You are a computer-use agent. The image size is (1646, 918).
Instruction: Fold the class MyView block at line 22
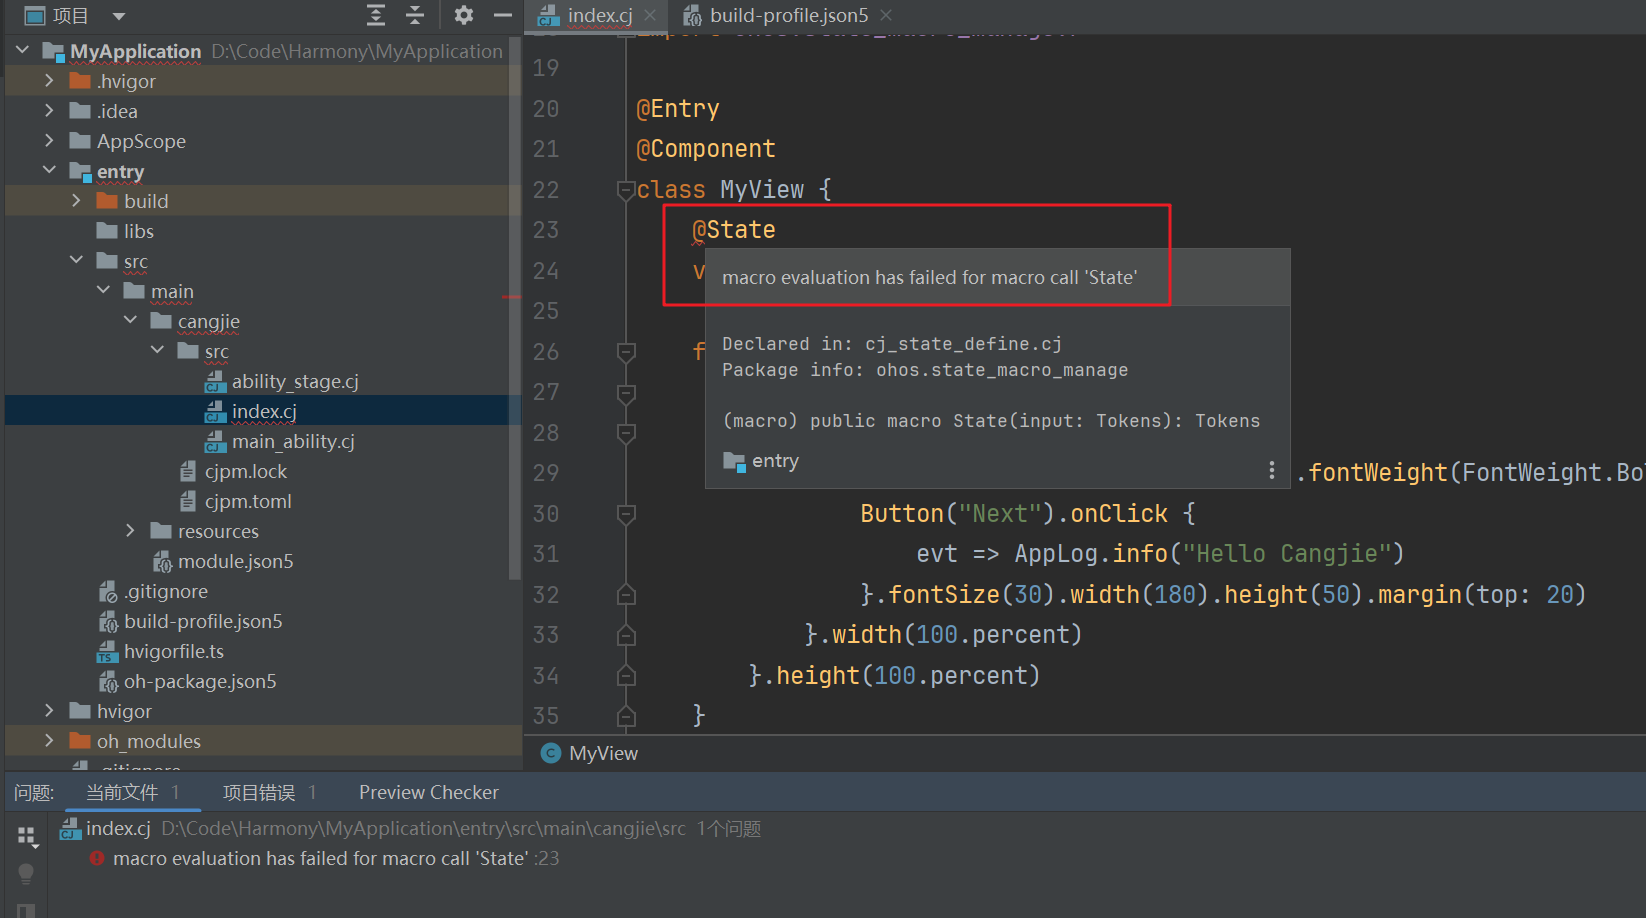coord(626,190)
